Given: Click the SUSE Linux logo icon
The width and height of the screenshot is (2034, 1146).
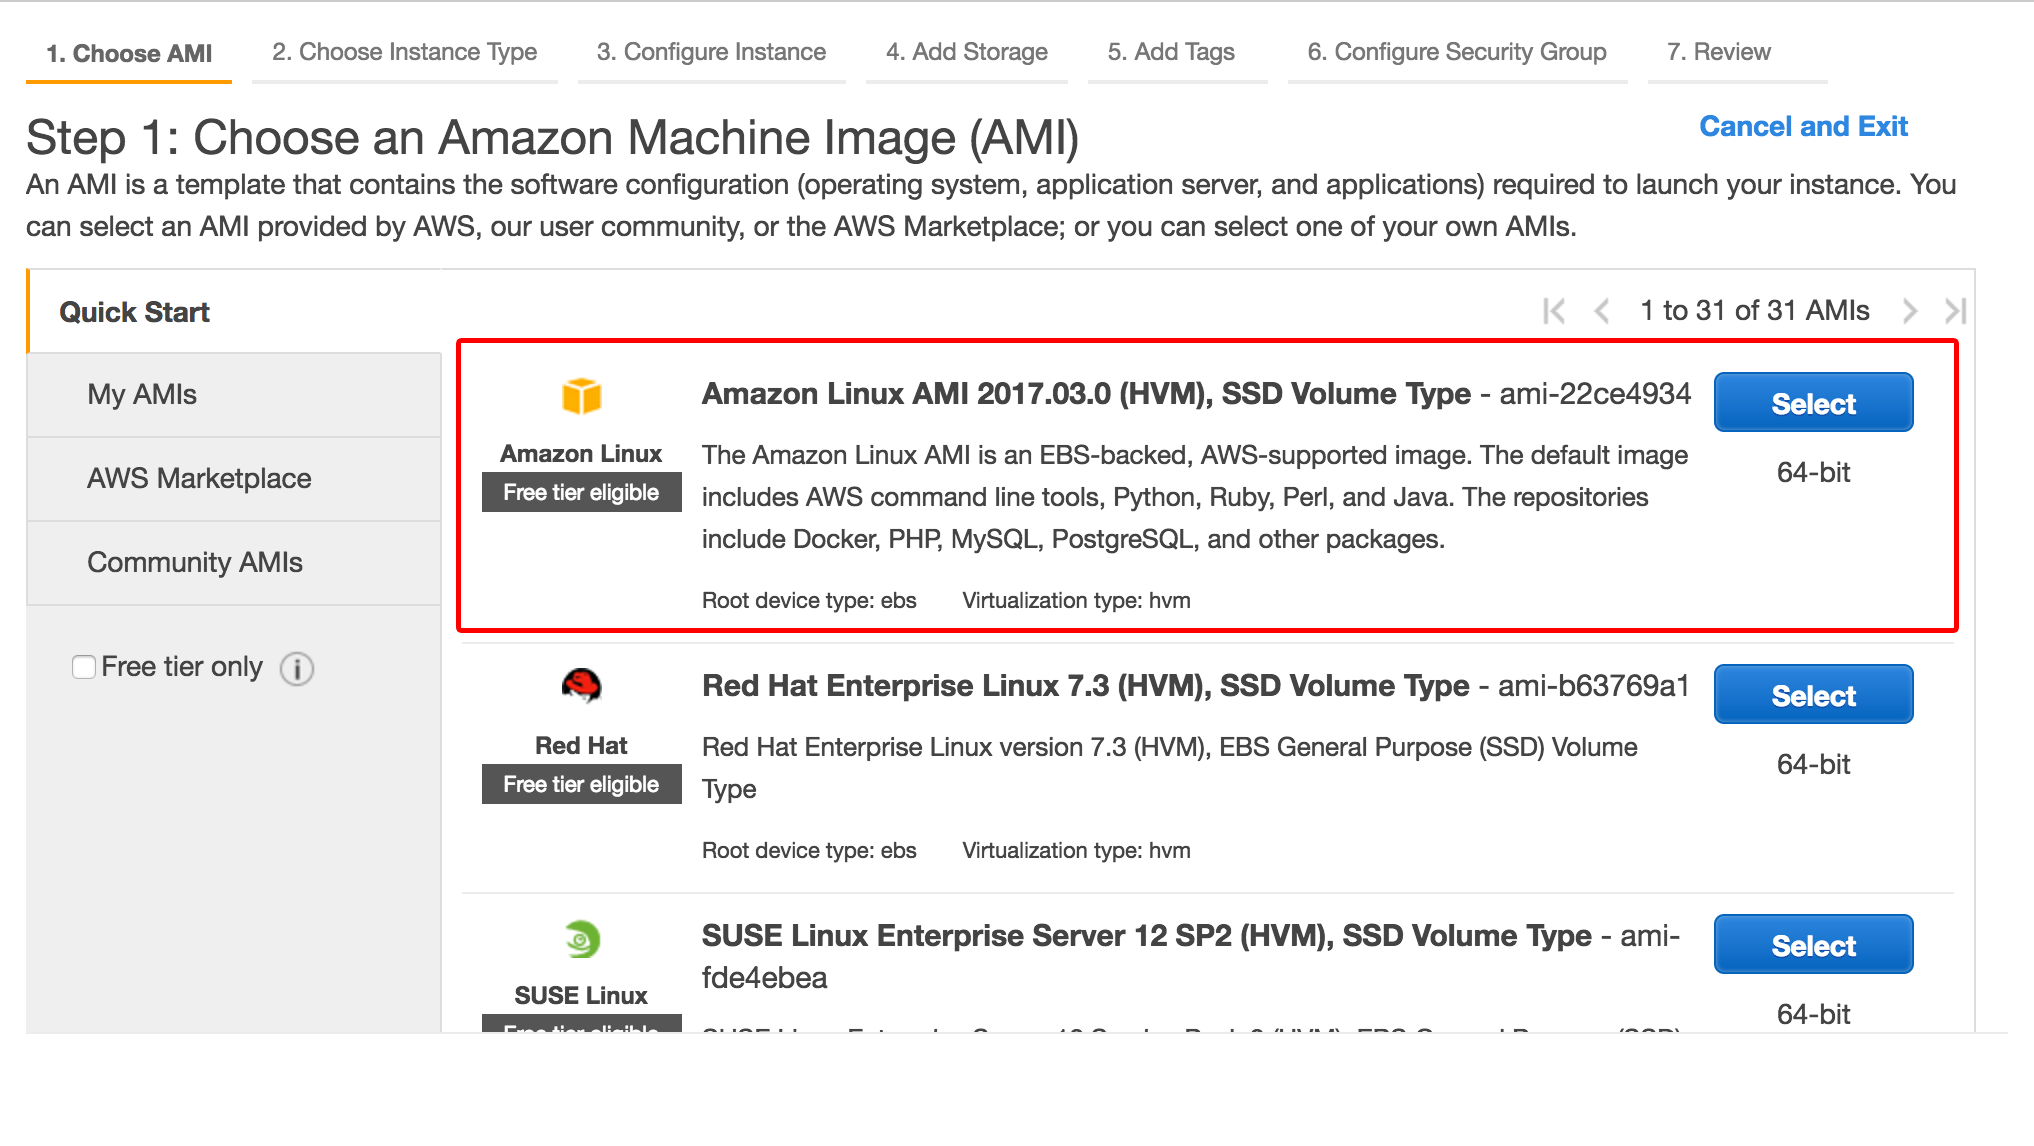Looking at the screenshot, I should [x=580, y=936].
